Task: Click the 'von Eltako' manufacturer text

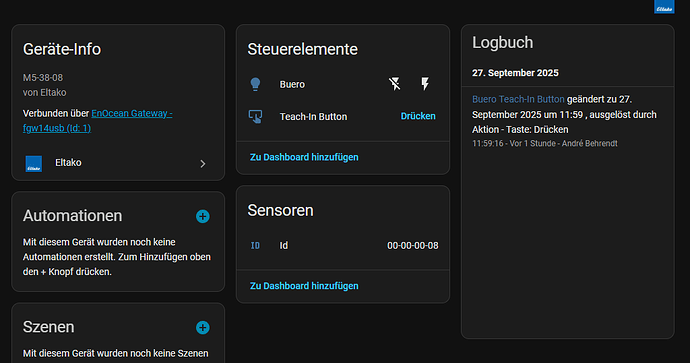Action: click(x=44, y=92)
